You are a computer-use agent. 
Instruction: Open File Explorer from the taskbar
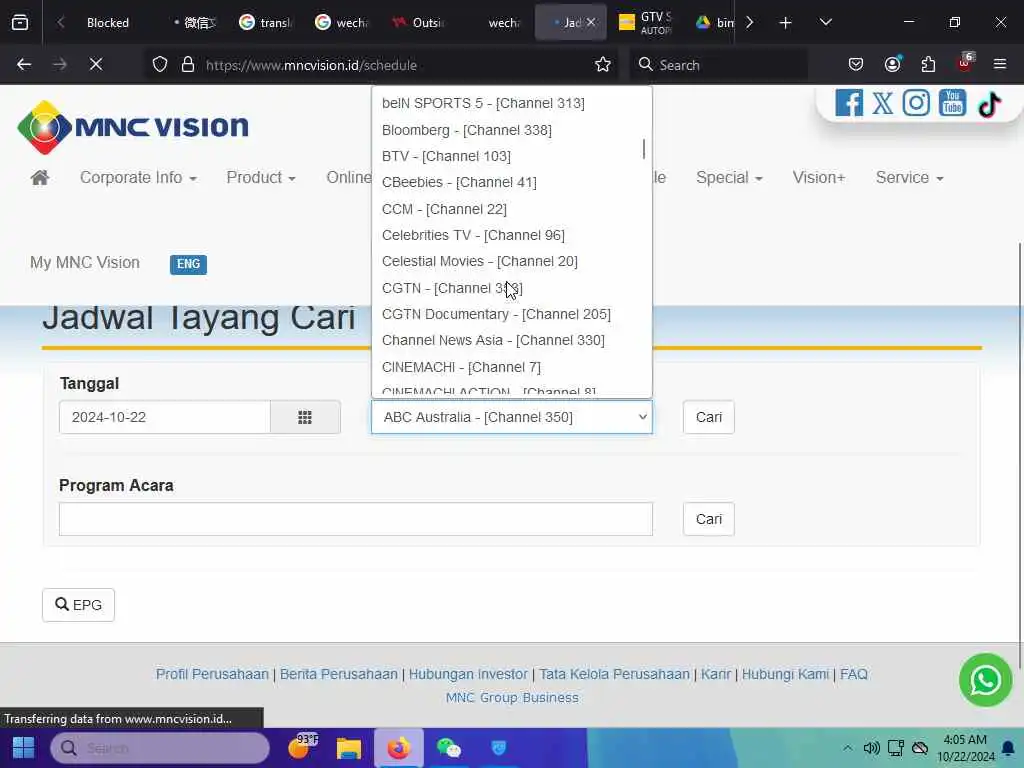349,748
